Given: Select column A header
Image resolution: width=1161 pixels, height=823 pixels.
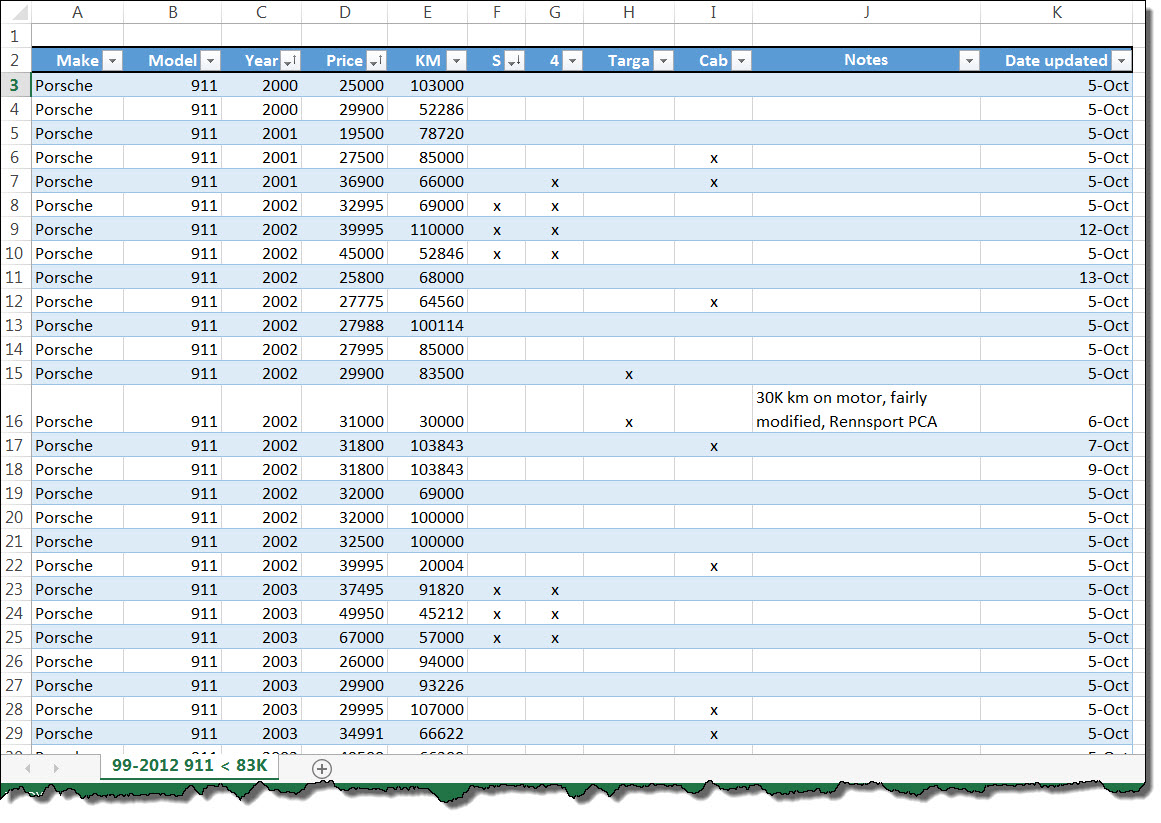Looking at the screenshot, I should [x=77, y=13].
